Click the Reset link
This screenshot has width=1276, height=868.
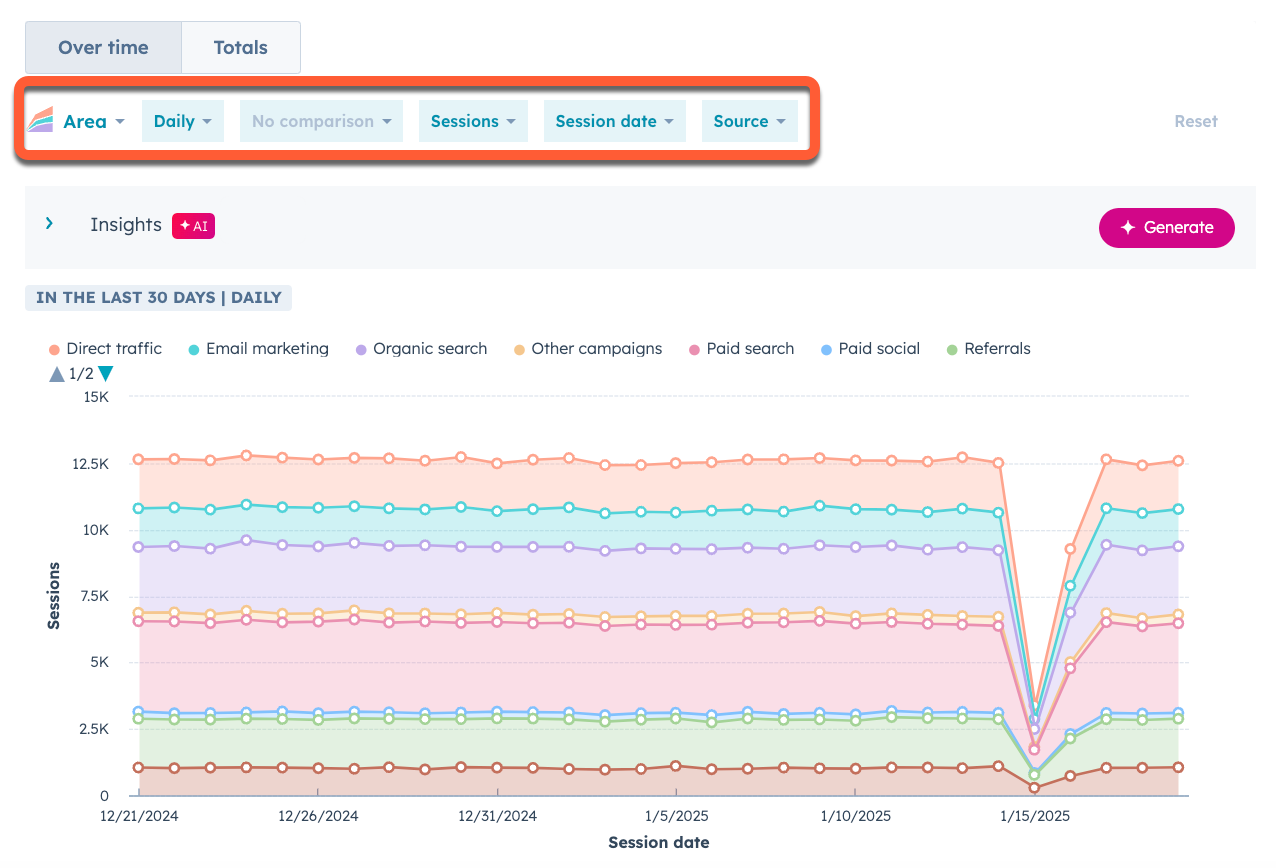point(1195,121)
